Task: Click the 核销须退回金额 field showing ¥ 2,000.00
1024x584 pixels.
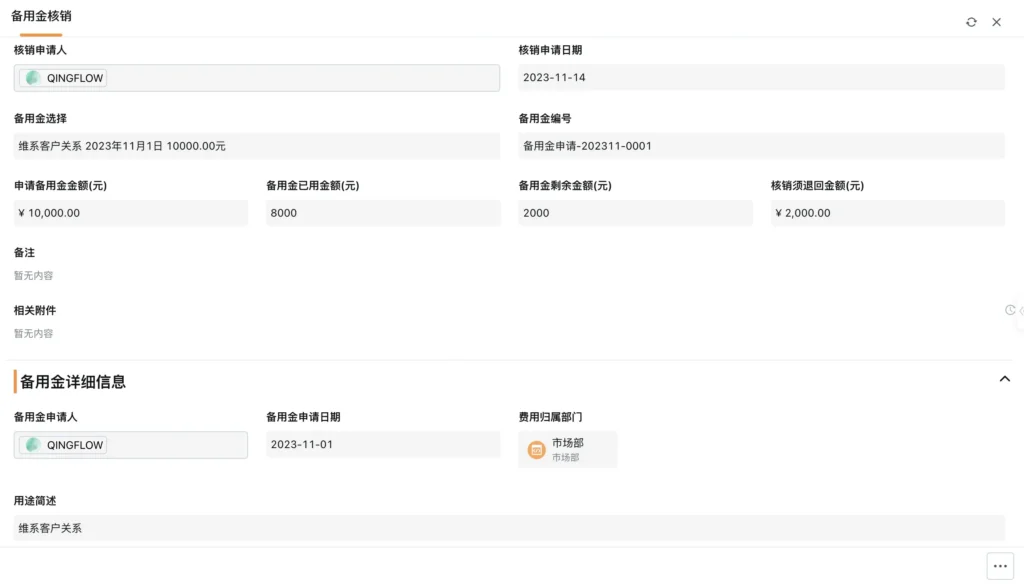Action: click(887, 213)
